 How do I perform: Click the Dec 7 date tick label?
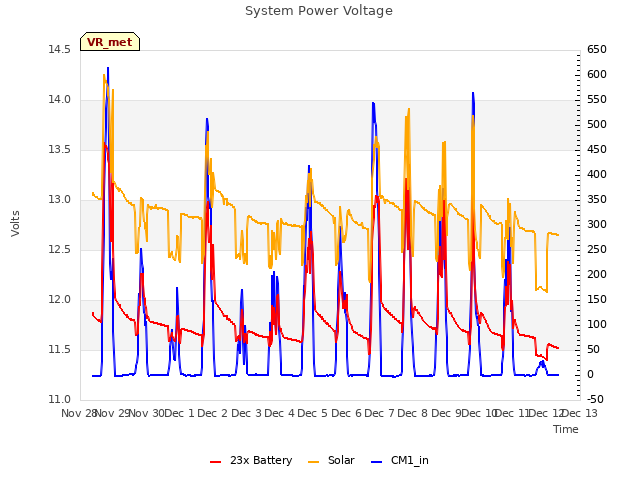[x=380, y=413]
